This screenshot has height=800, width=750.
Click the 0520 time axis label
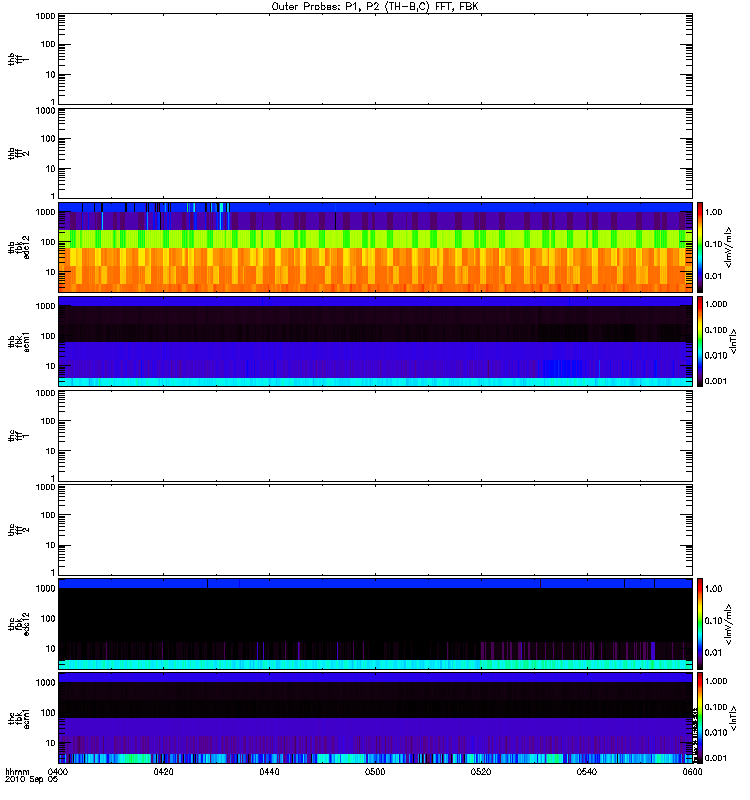[x=481, y=771]
